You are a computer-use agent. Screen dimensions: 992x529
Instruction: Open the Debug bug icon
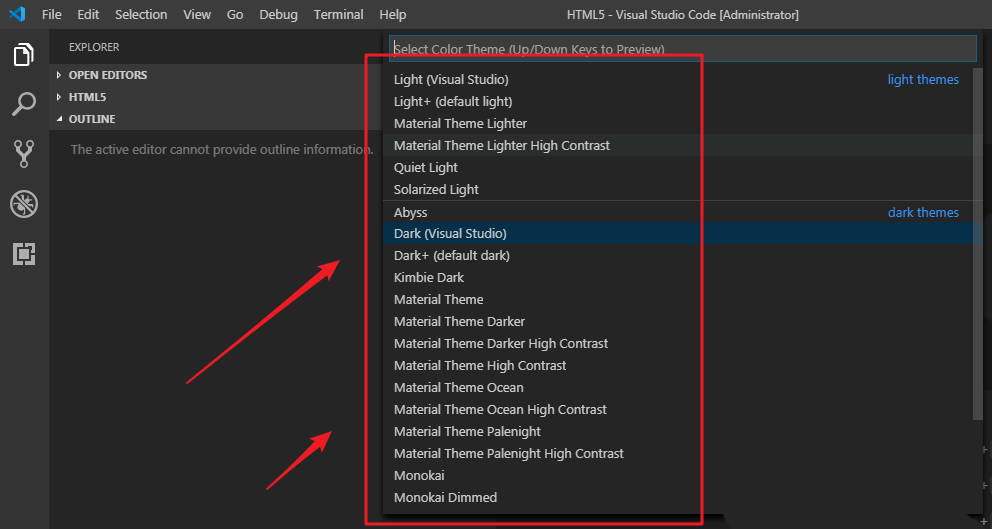click(24, 204)
